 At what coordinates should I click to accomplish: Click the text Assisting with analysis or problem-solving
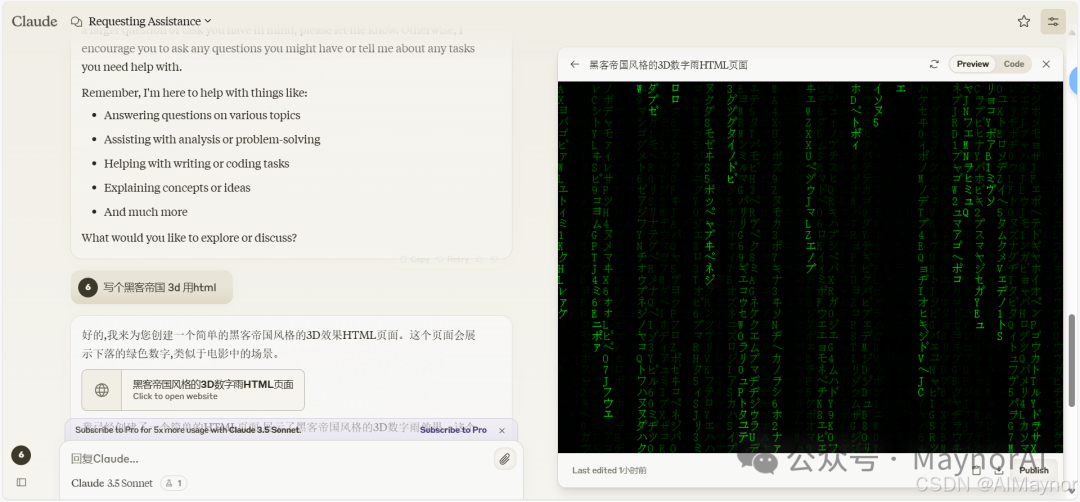pos(212,139)
